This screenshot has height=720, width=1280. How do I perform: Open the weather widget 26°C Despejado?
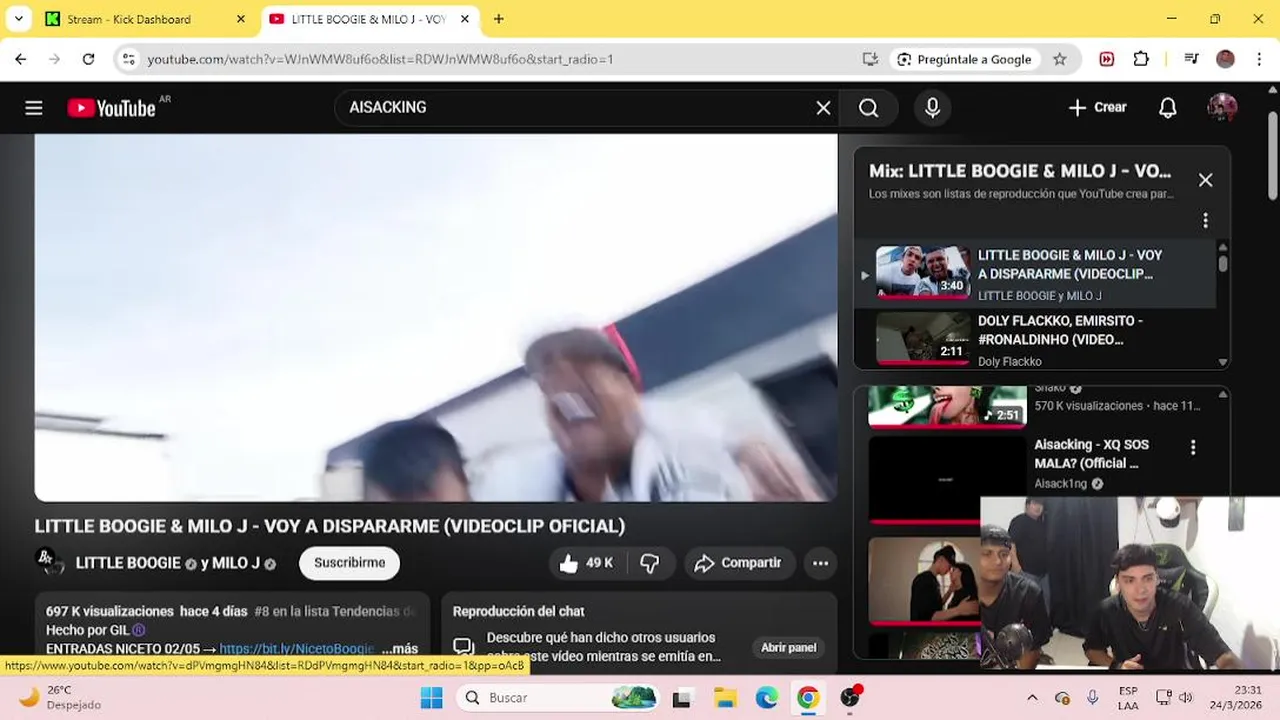[58, 697]
